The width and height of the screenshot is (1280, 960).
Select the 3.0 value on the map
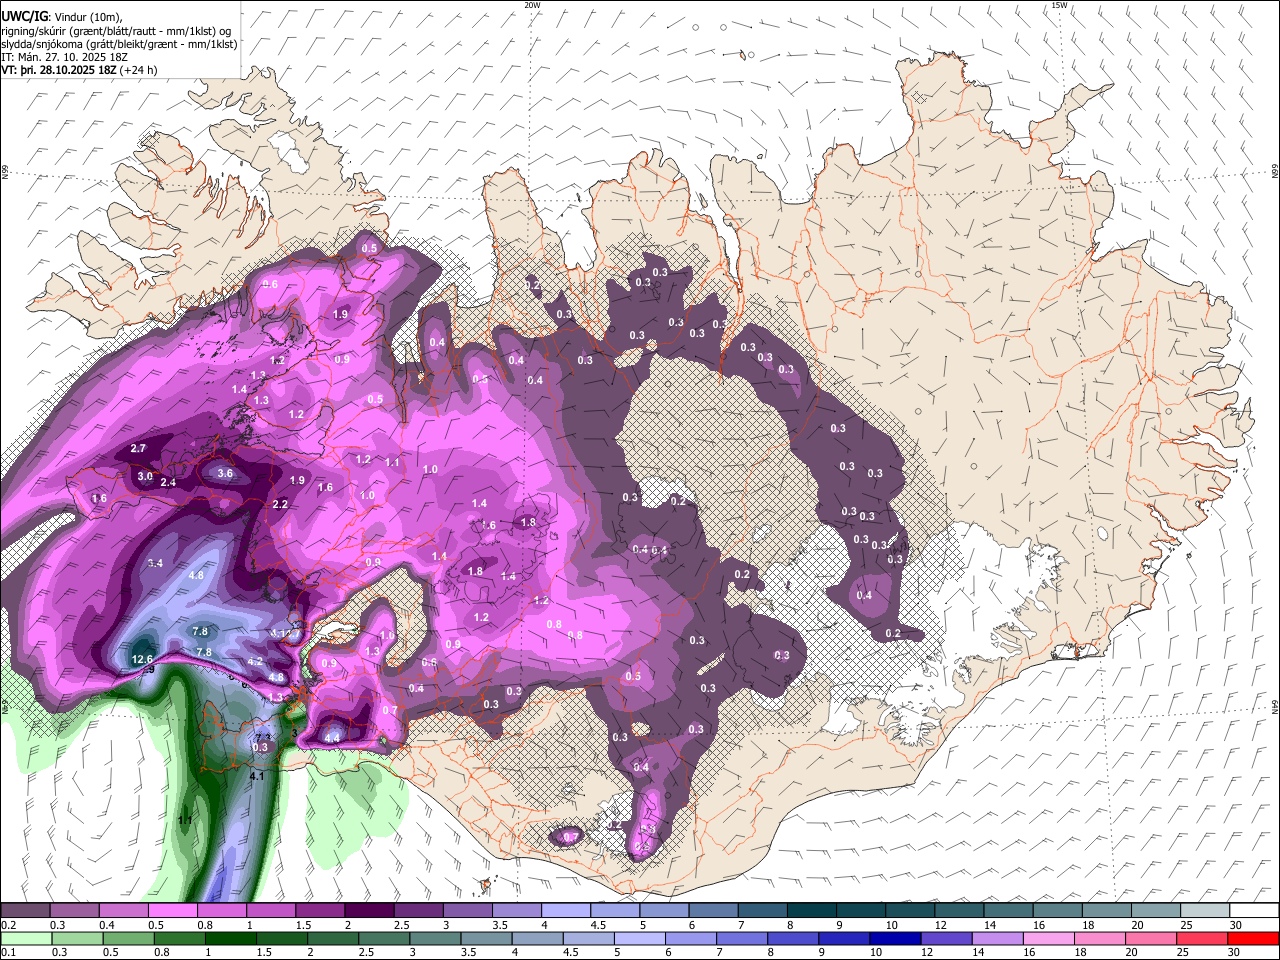coord(145,477)
